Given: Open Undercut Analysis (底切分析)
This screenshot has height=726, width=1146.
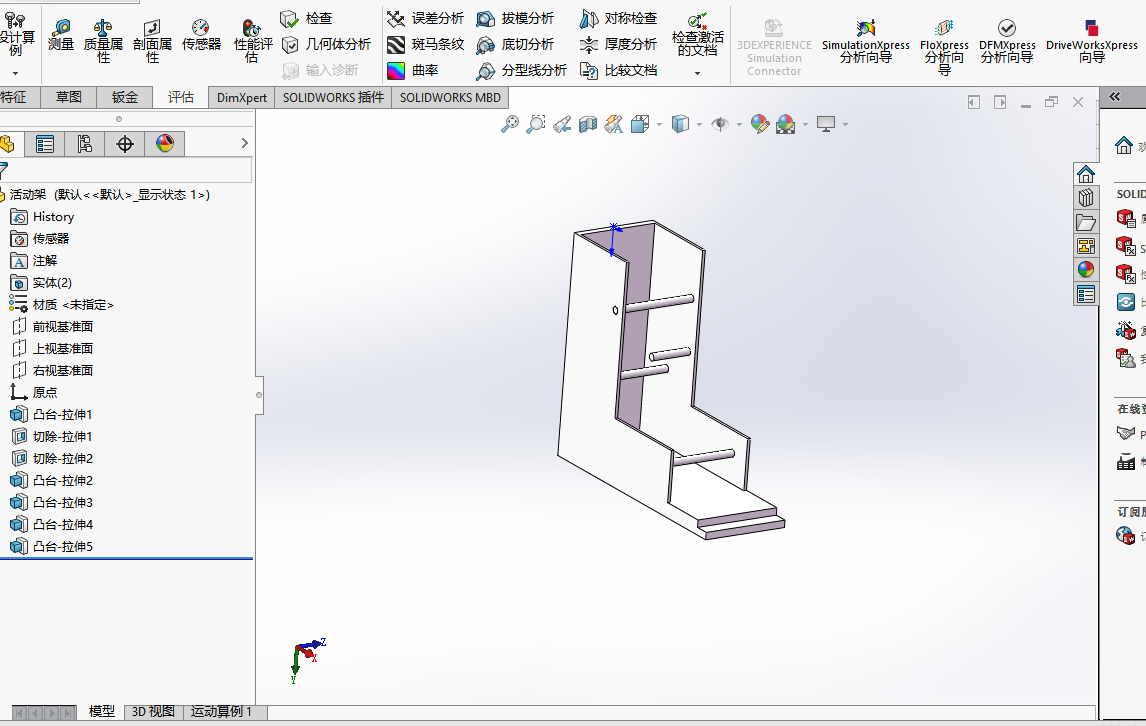Looking at the screenshot, I should [515, 45].
